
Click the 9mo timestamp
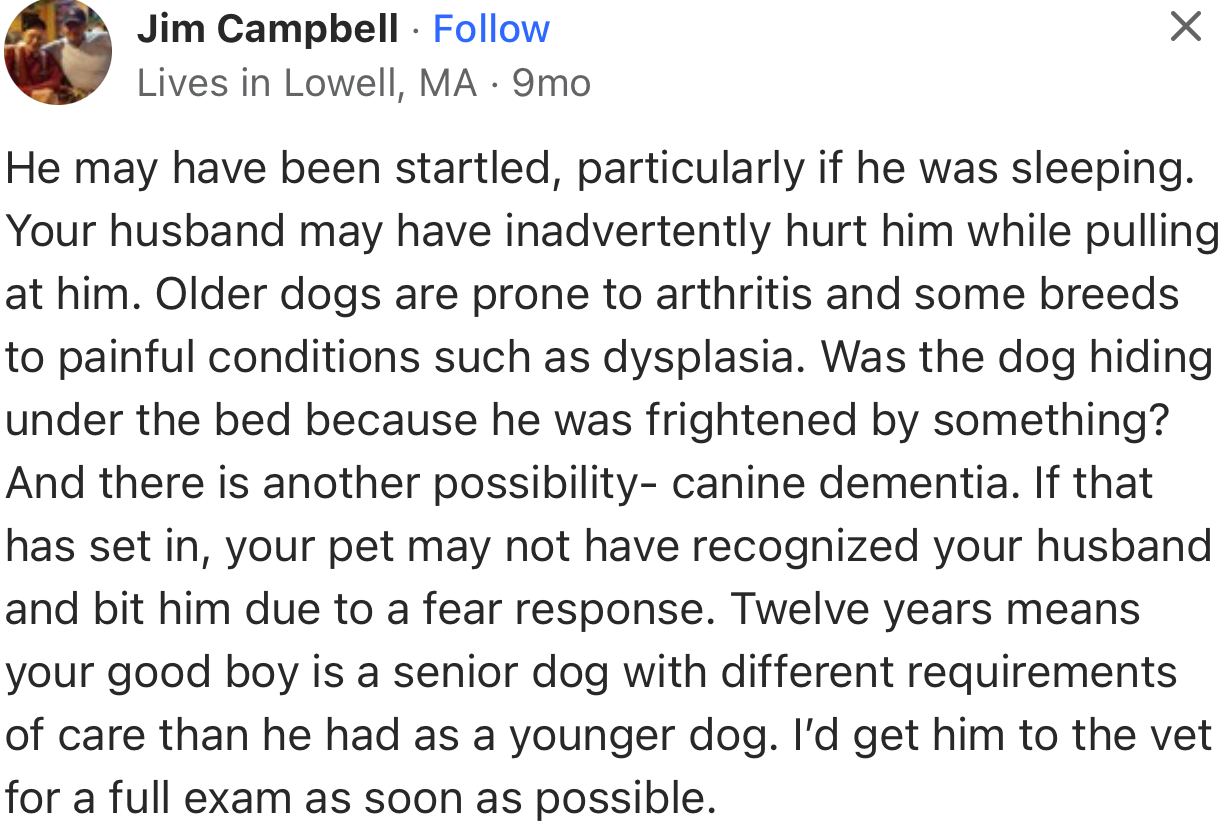(x=551, y=83)
